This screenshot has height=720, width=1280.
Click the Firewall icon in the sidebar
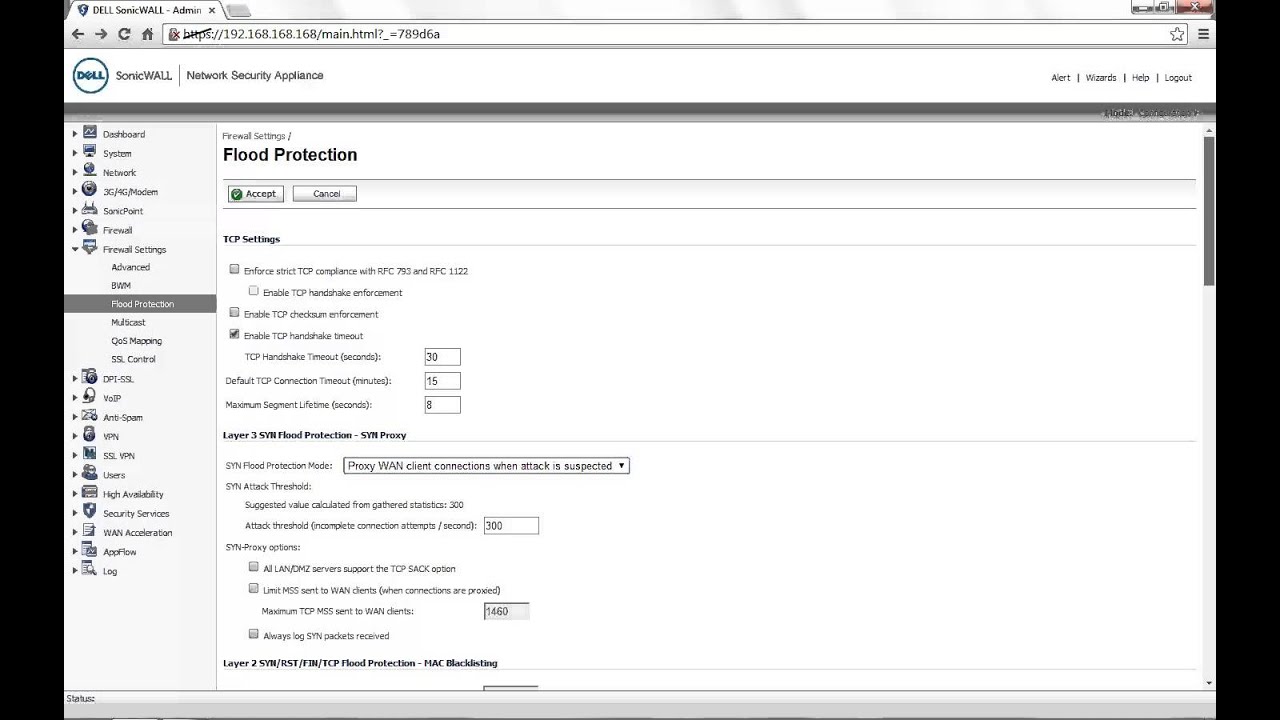(90, 228)
